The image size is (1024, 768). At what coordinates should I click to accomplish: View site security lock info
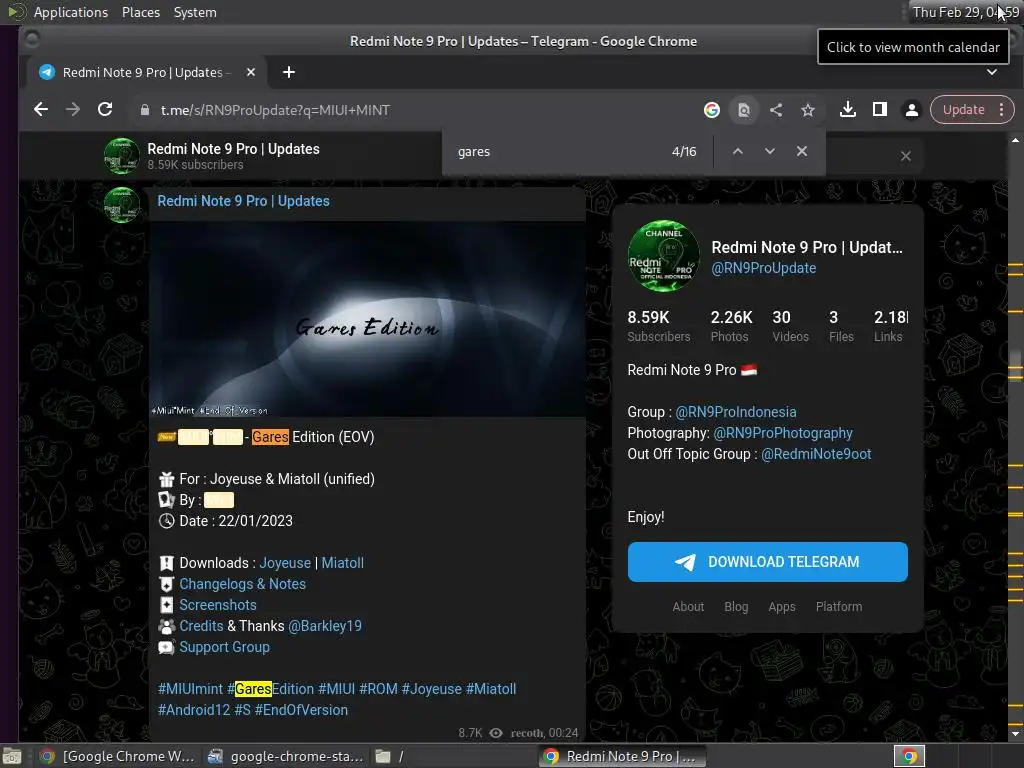[145, 110]
